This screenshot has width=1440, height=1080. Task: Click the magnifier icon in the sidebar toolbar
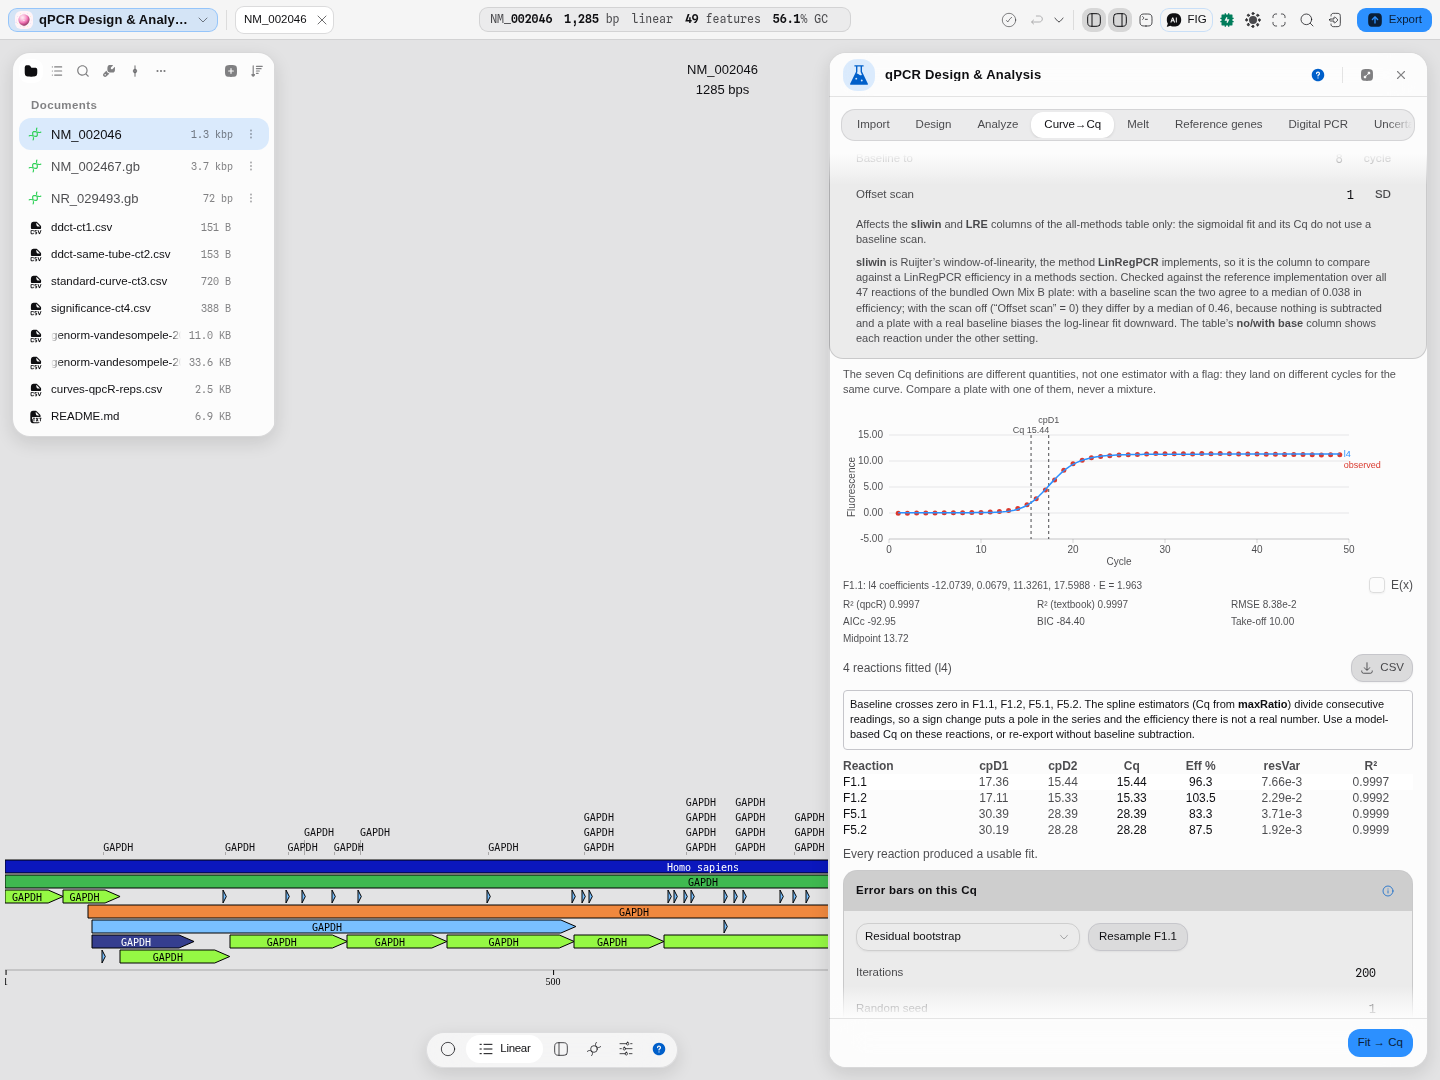coord(83,71)
